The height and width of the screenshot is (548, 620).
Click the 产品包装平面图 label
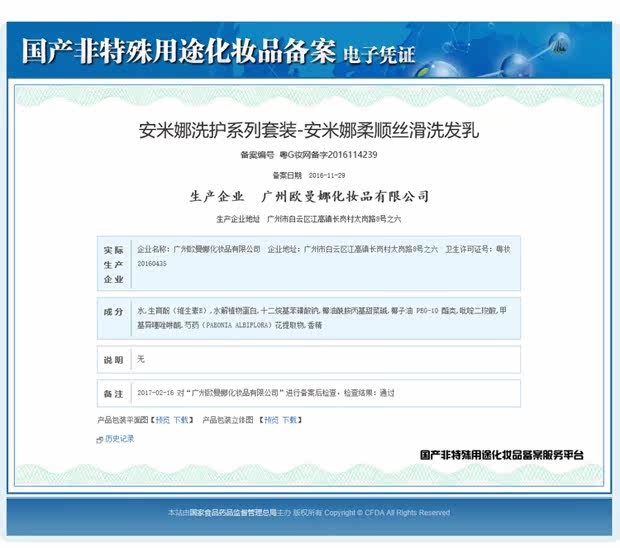(123, 420)
